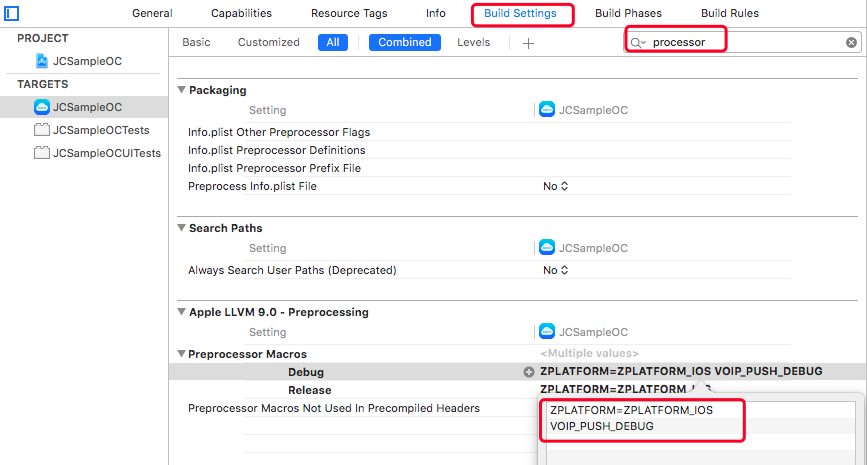
Task: Click the Preprocessor Macros setting name
Action: pos(247,354)
